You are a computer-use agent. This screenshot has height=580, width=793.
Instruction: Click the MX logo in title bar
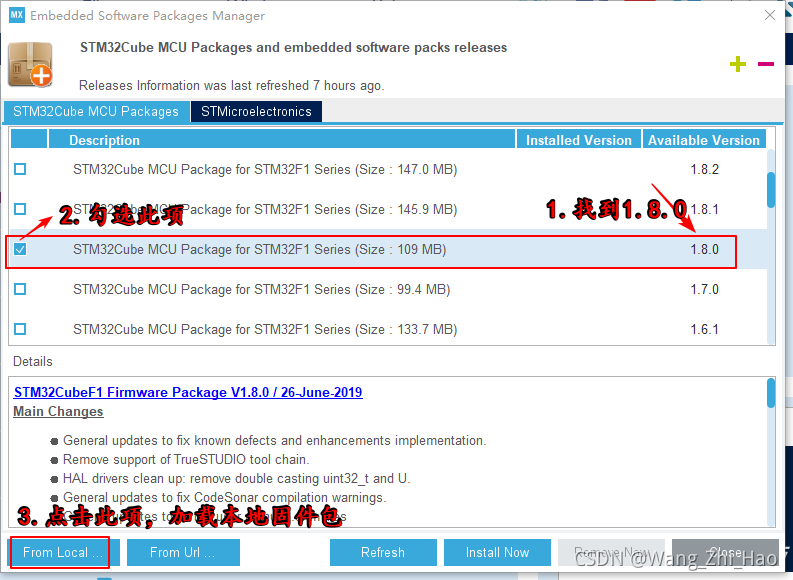point(17,15)
